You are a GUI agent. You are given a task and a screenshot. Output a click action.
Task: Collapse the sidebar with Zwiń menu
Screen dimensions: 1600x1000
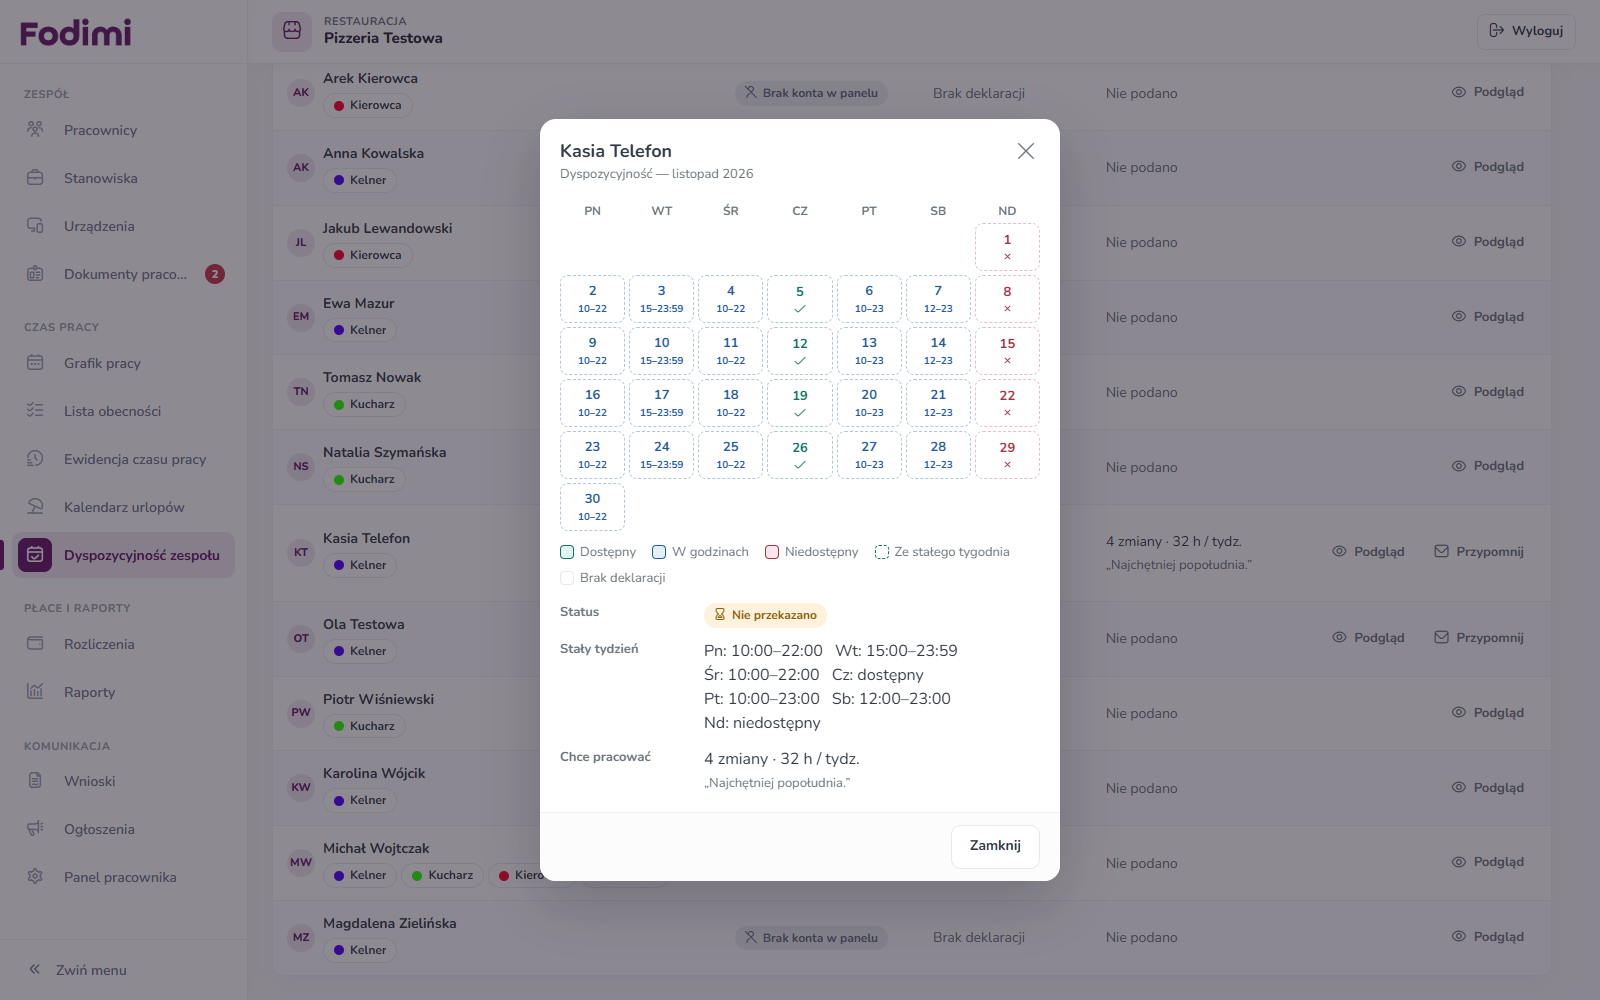(78, 970)
